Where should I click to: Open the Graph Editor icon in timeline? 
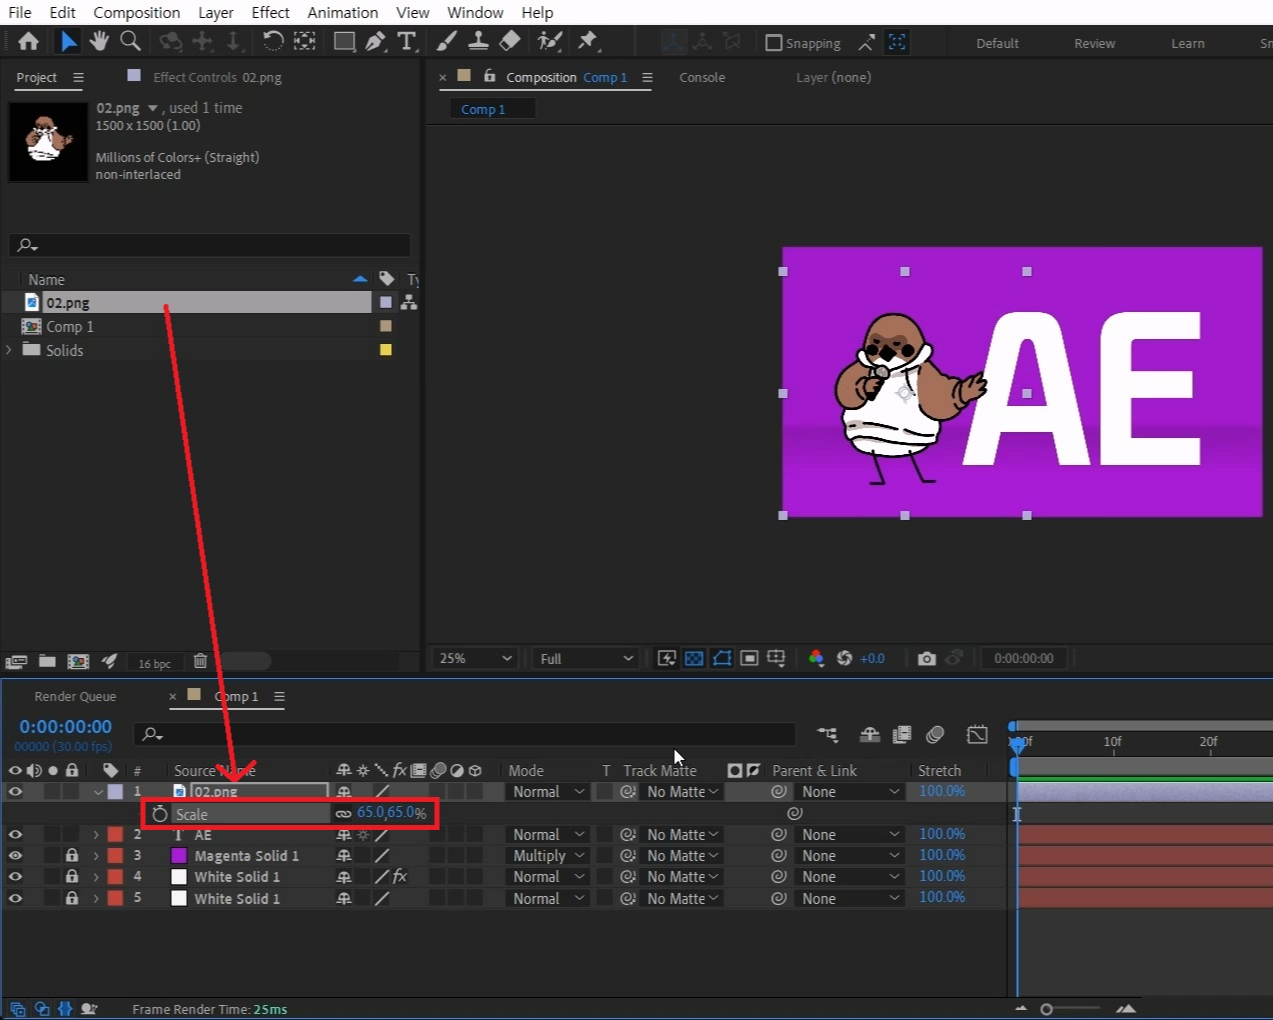977,735
